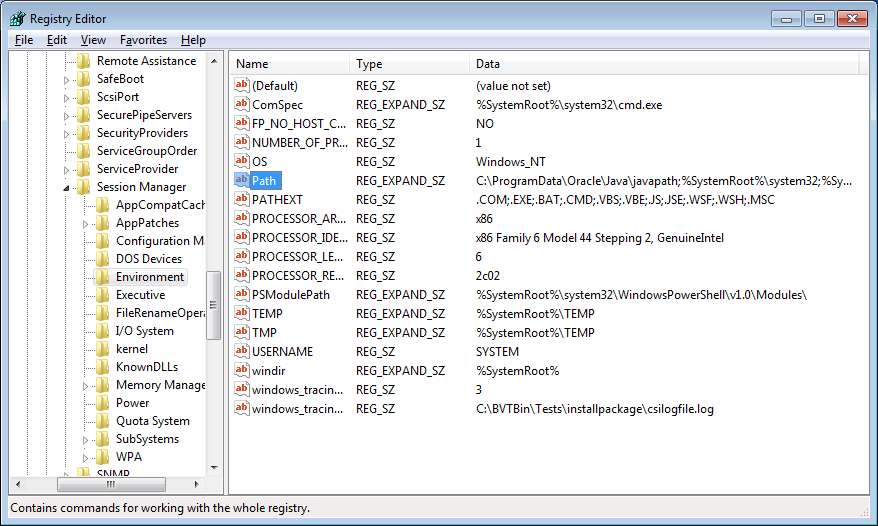Select the Quota System key

(152, 421)
